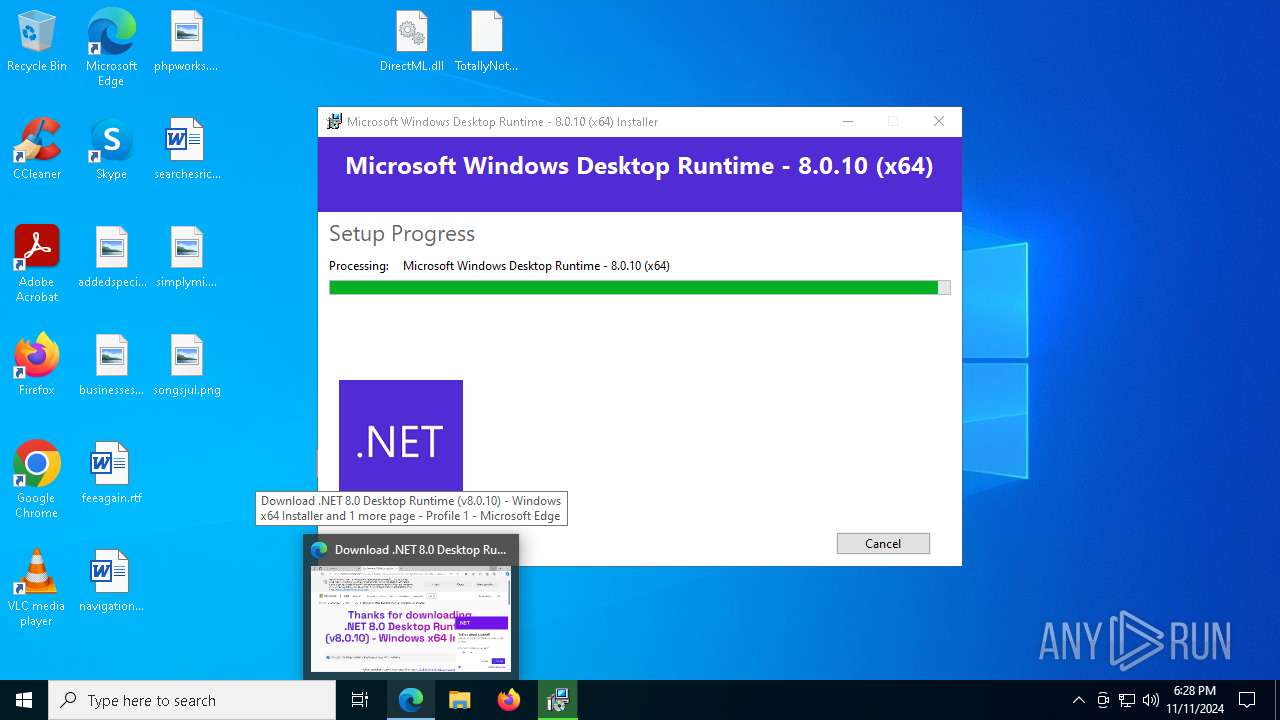Click Microsoft Edge taskbar icon
Viewport: 1280px width, 720px height.
(x=411, y=700)
